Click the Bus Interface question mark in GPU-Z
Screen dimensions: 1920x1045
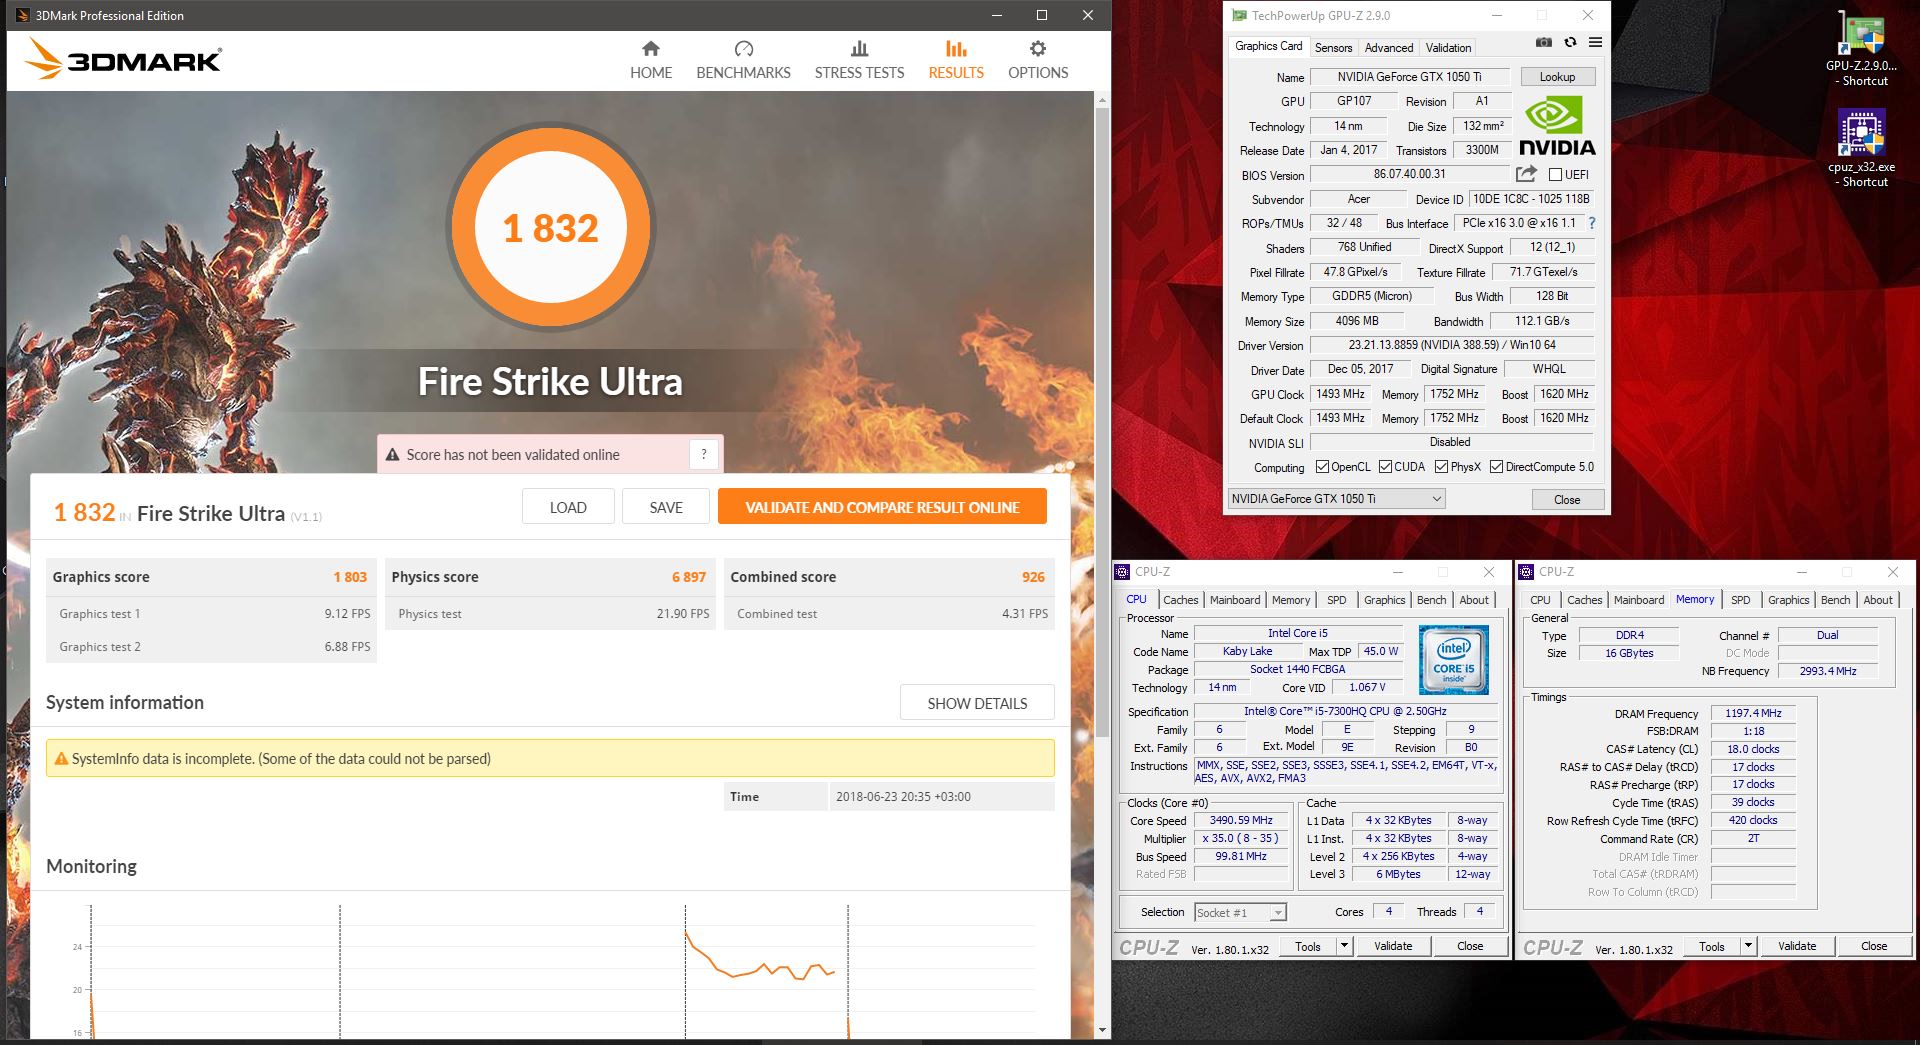(x=1592, y=223)
